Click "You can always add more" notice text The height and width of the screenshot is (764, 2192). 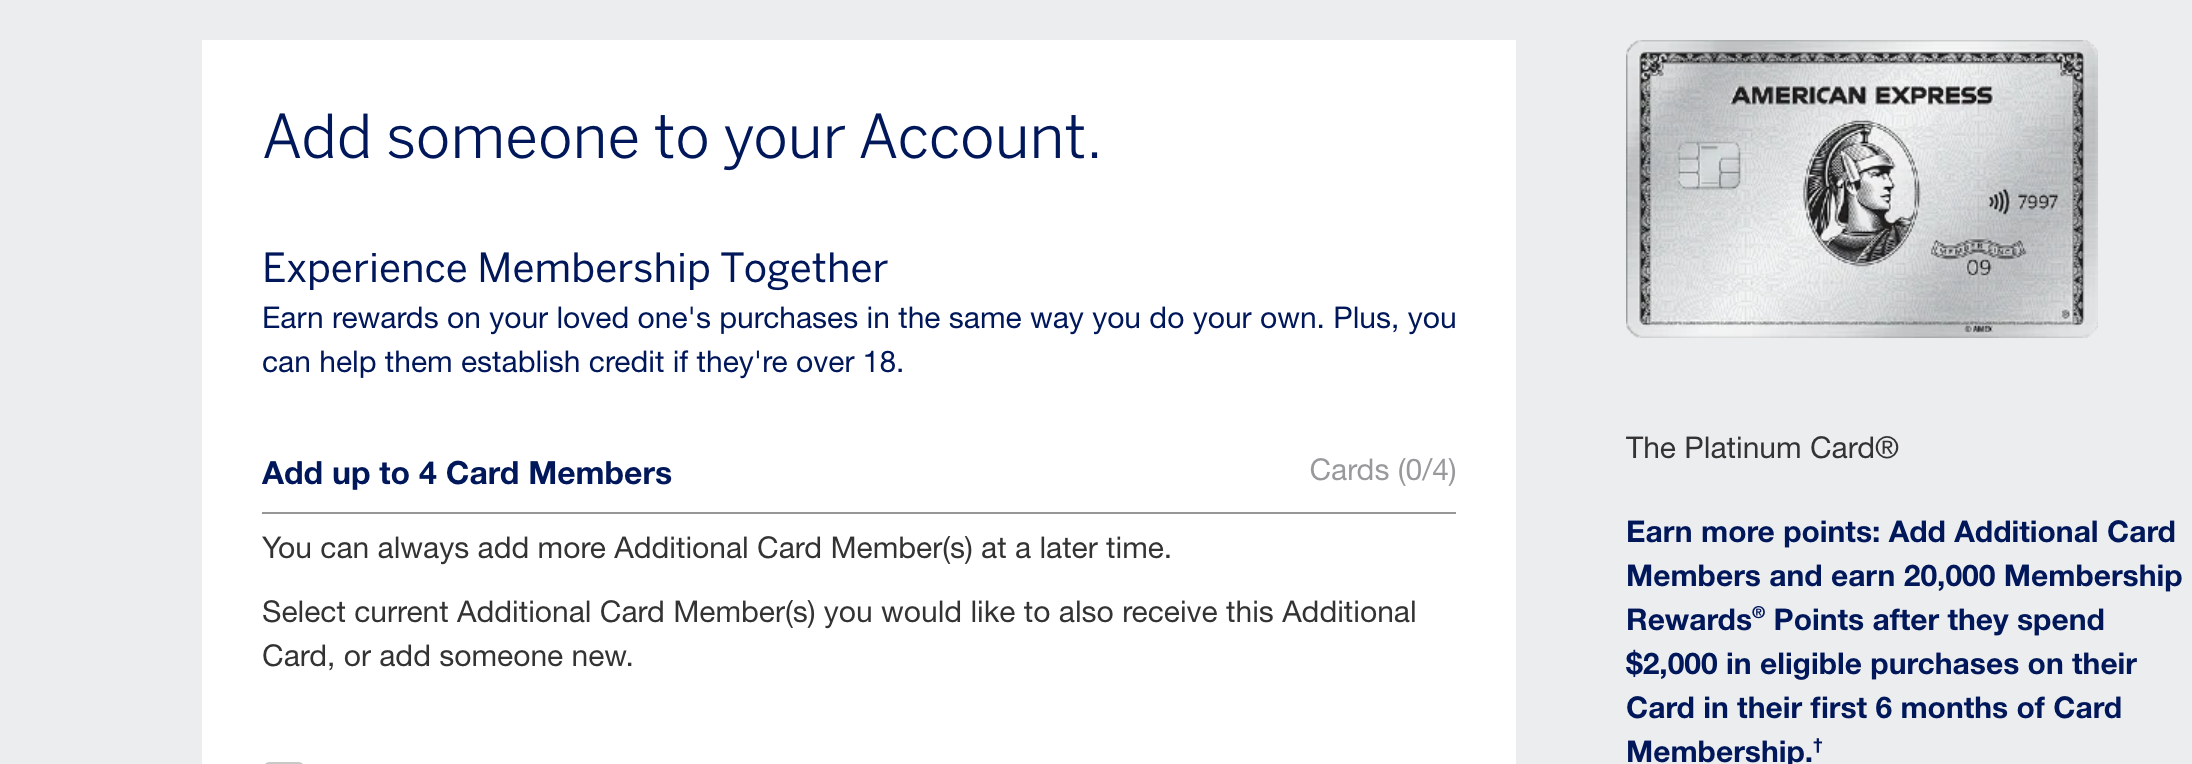pos(716,548)
